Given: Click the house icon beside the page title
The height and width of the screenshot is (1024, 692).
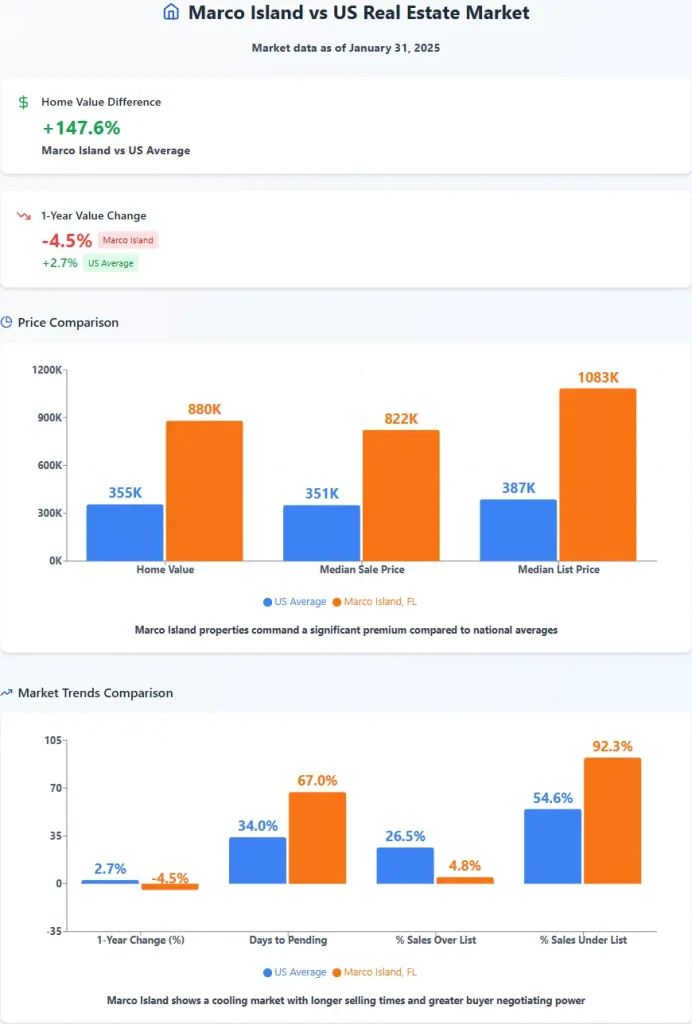Looking at the screenshot, I should [x=171, y=13].
